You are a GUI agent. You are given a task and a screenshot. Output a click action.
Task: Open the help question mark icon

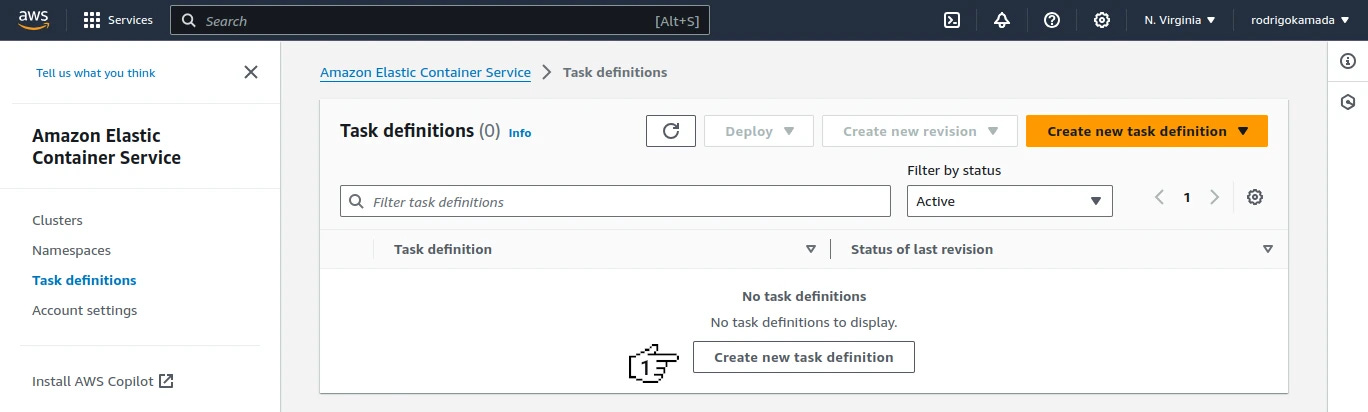(x=1052, y=20)
